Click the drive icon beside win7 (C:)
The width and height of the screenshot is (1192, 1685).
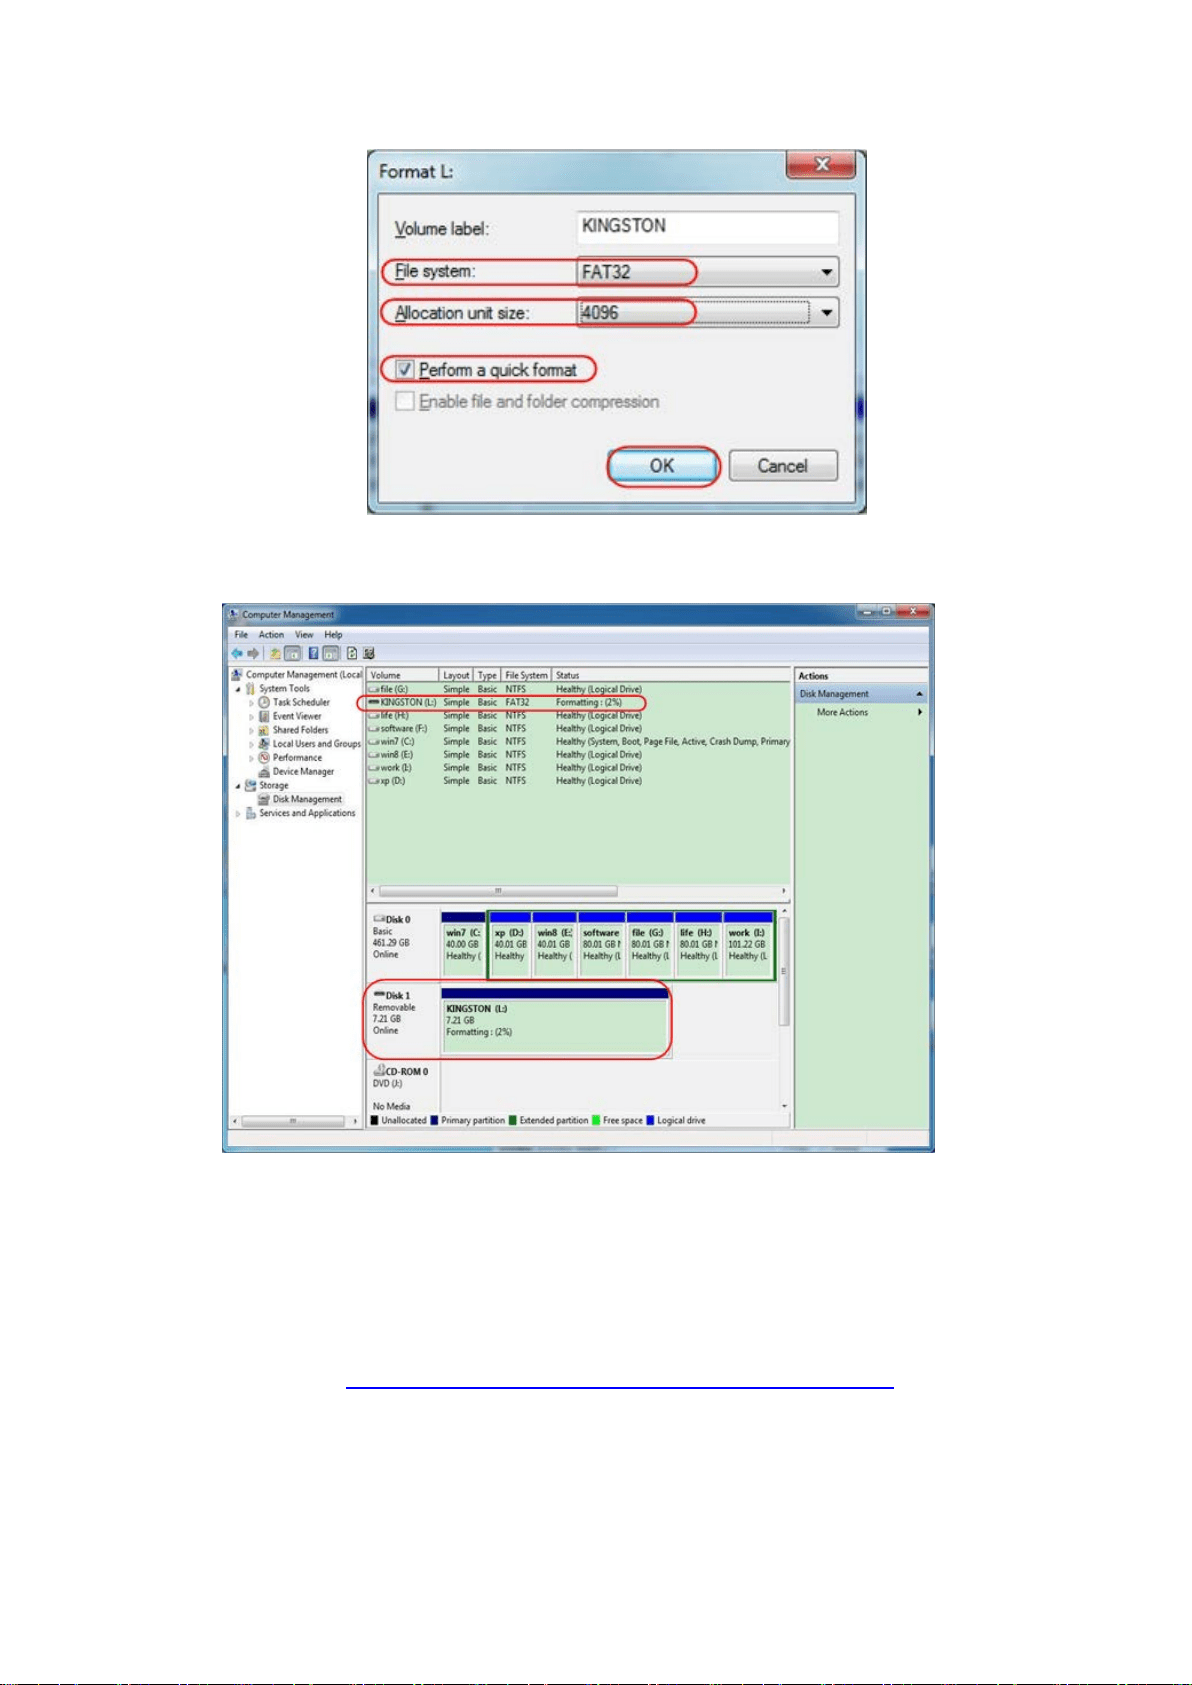374,741
